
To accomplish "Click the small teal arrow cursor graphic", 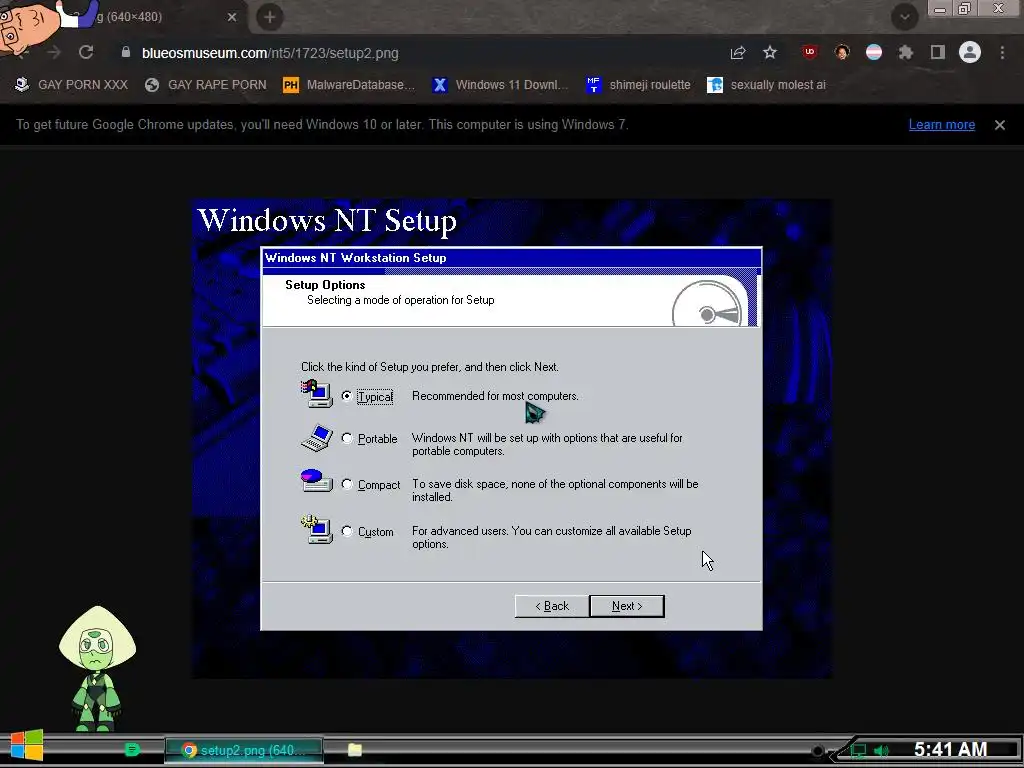I will pyautogui.click(x=534, y=412).
